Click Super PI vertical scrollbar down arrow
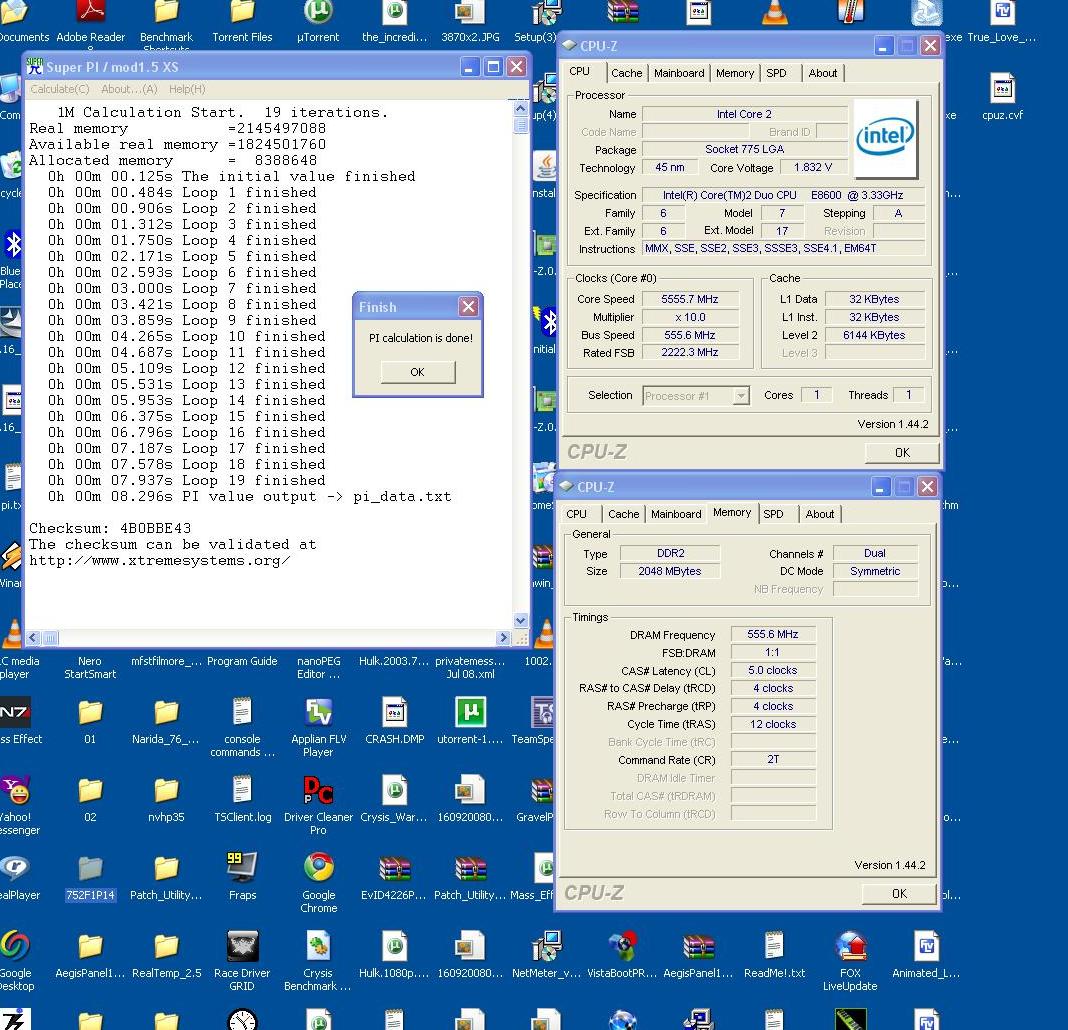 [x=520, y=621]
